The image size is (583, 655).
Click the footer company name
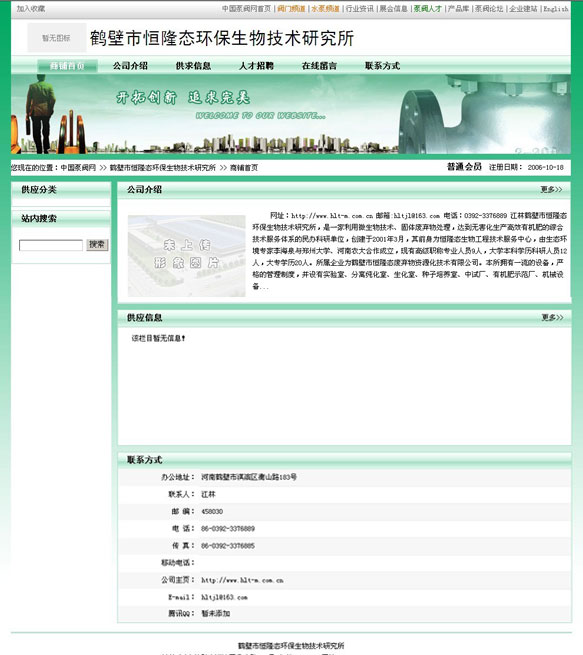click(x=291, y=646)
